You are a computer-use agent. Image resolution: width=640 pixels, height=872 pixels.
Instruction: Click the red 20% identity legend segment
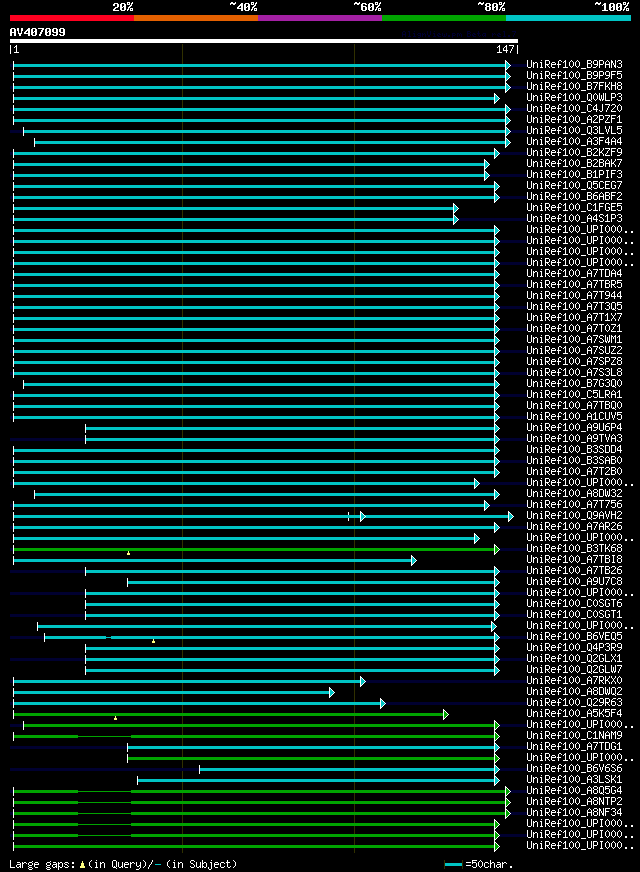point(72,18)
